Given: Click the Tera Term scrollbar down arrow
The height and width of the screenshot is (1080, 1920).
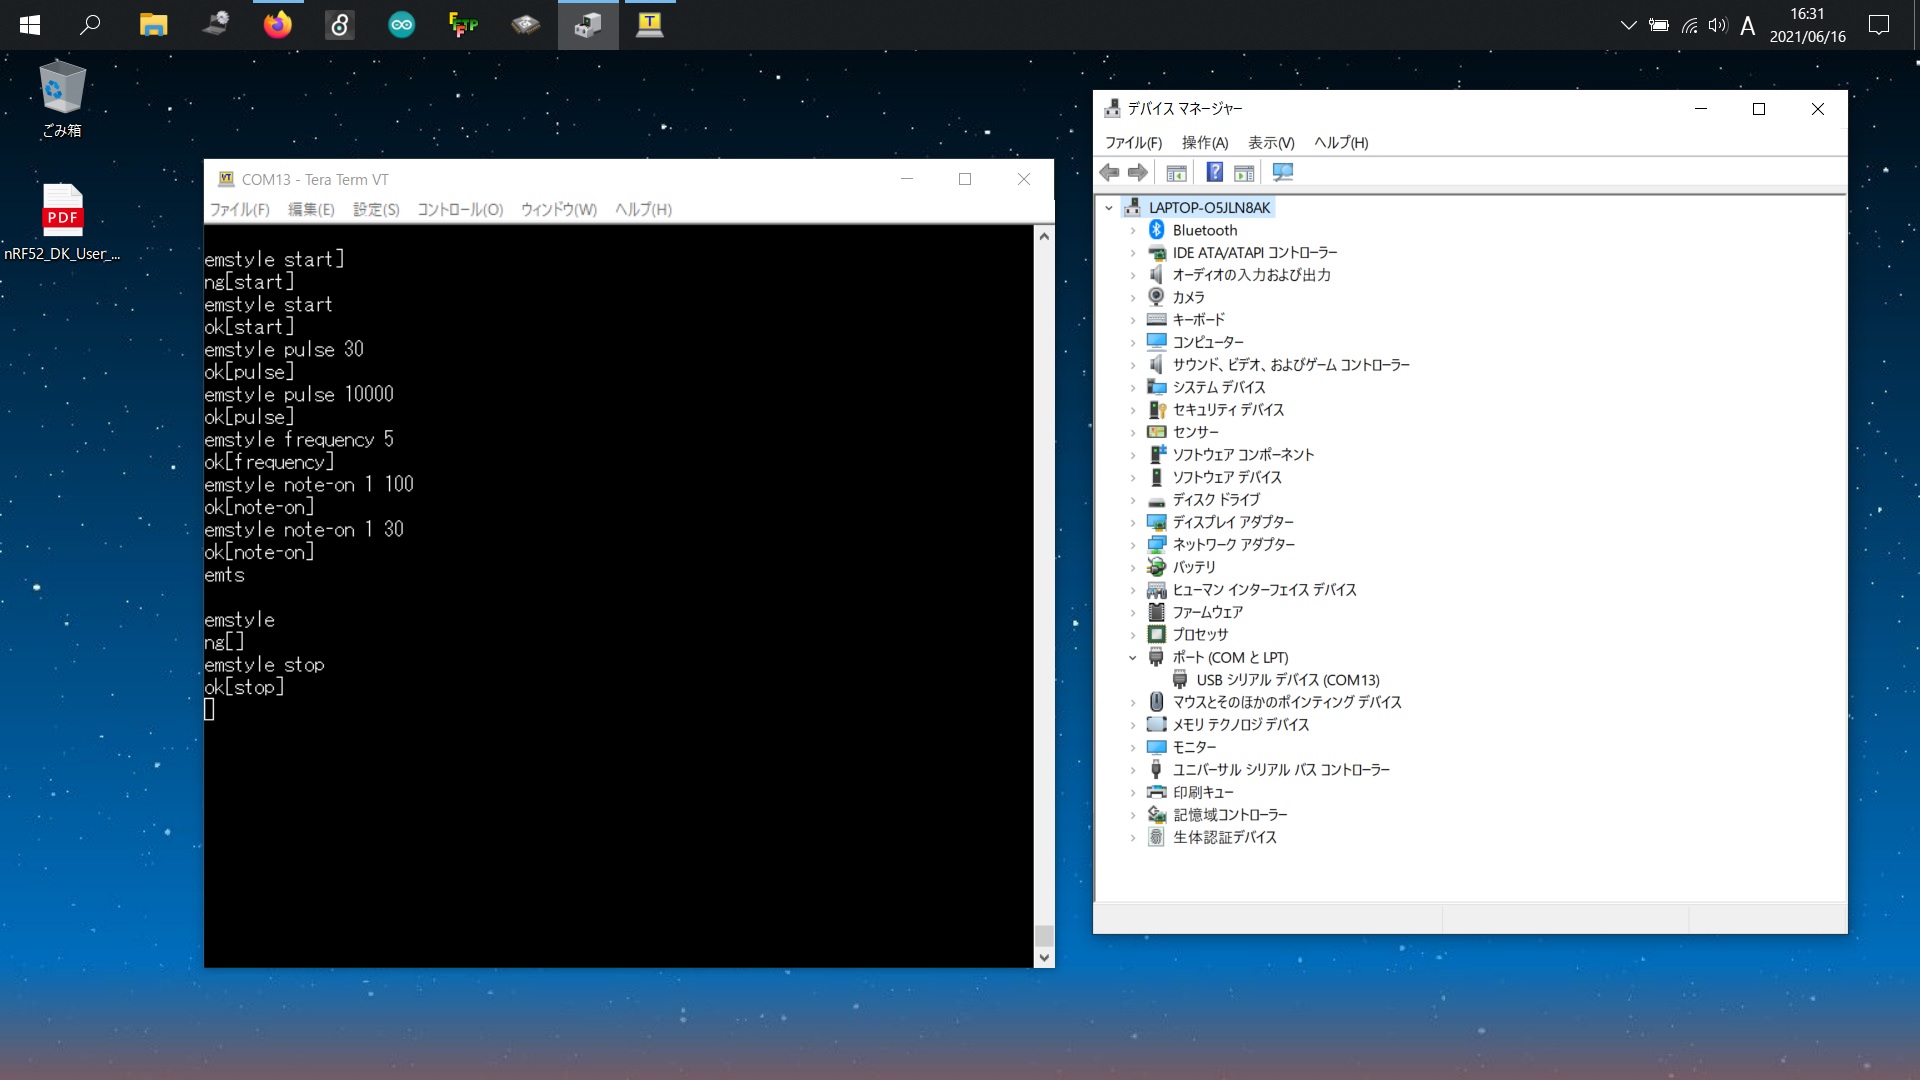Looking at the screenshot, I should pos(1044,958).
